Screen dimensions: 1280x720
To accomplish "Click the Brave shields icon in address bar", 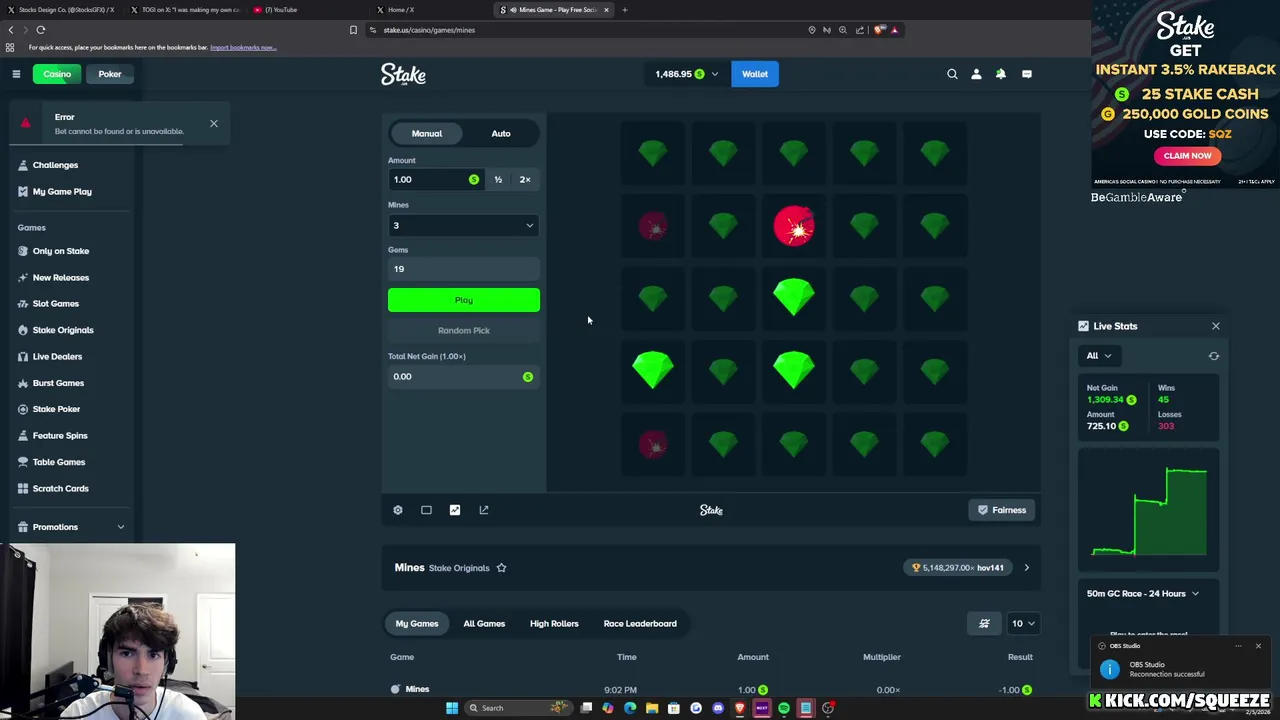I will point(879,30).
